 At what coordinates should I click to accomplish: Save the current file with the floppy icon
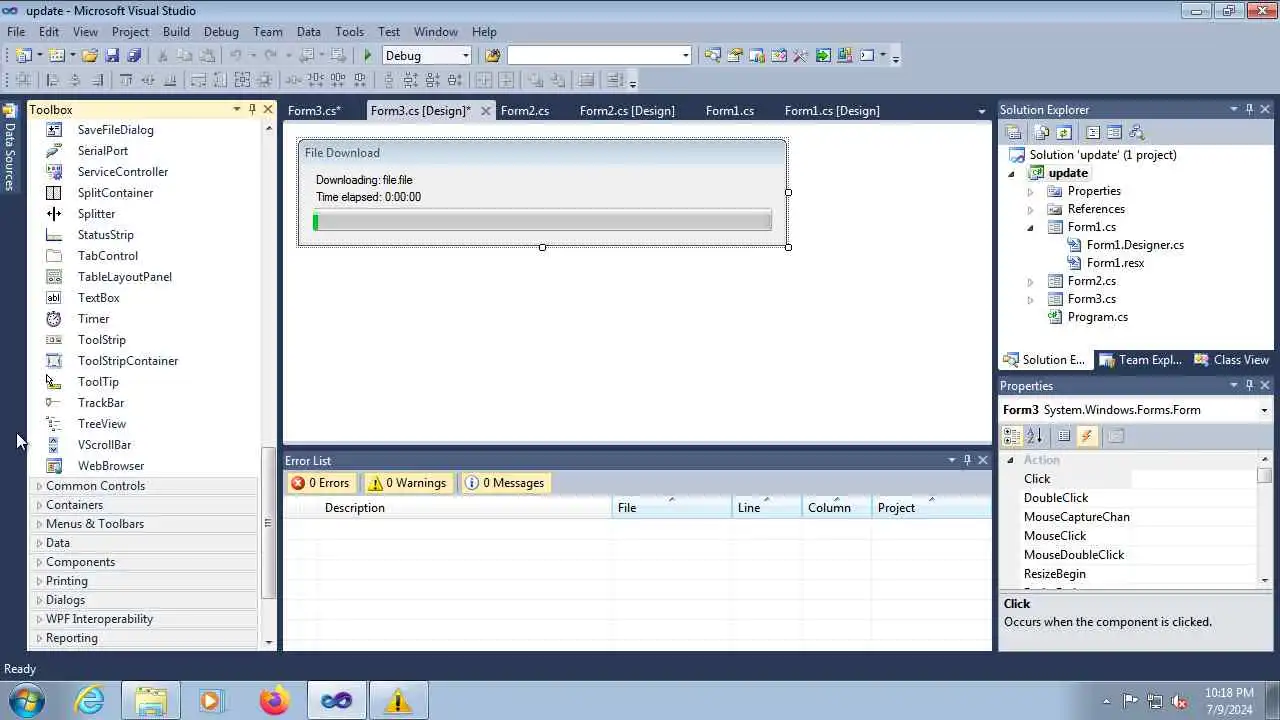[x=112, y=56]
